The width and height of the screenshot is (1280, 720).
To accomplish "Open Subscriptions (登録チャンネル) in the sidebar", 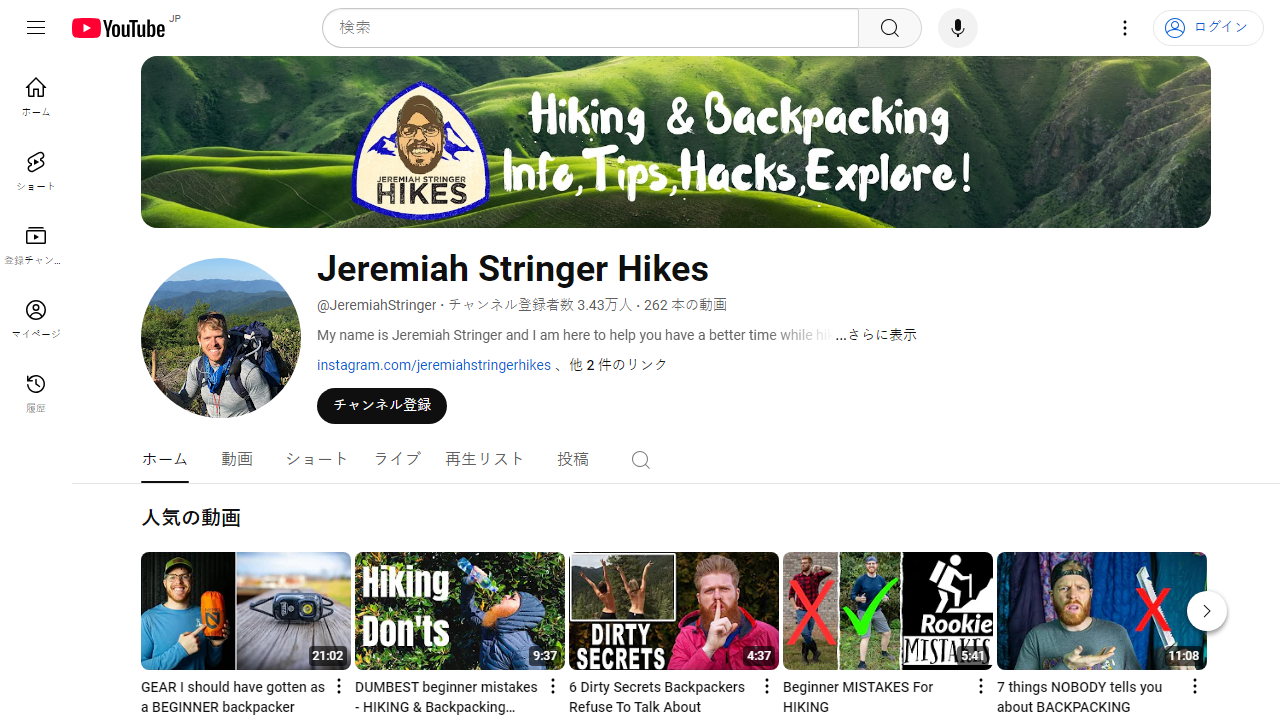I will (36, 245).
